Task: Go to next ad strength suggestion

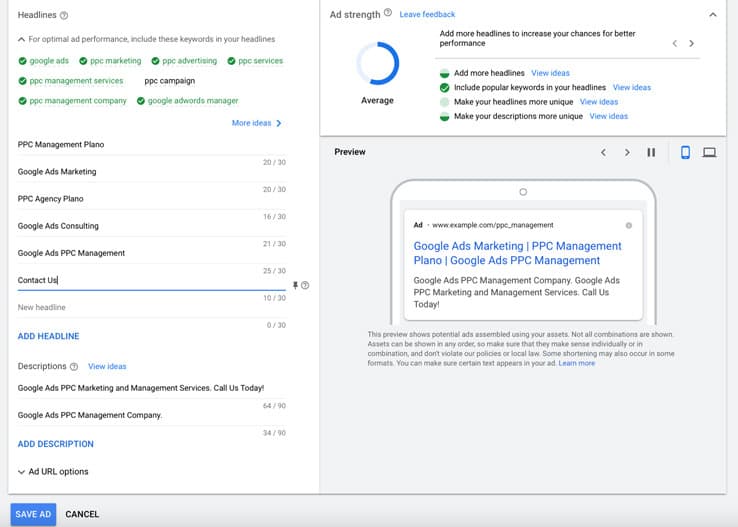Action: coord(691,44)
